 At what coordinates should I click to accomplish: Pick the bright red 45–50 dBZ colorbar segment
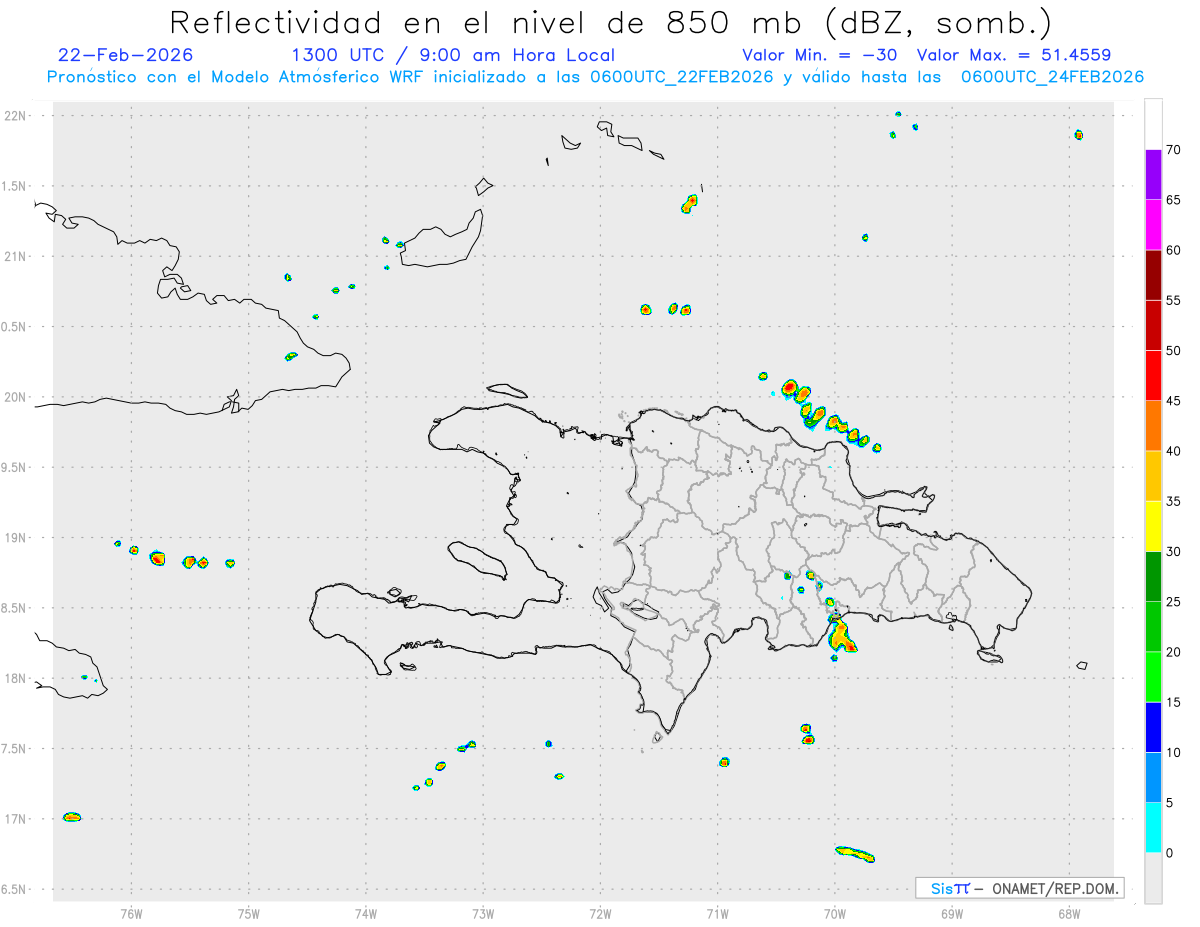[1153, 375]
